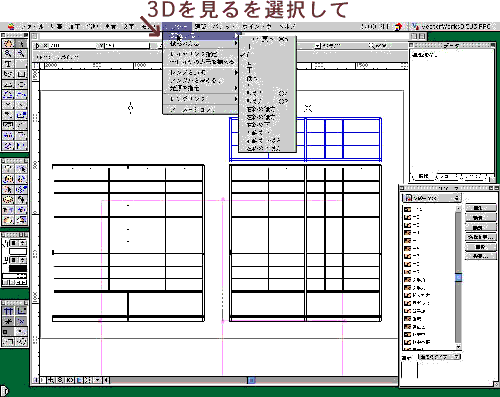Click the VectorWorks application switcher icon
This screenshot has height=397, width=500.
[x=415, y=26]
